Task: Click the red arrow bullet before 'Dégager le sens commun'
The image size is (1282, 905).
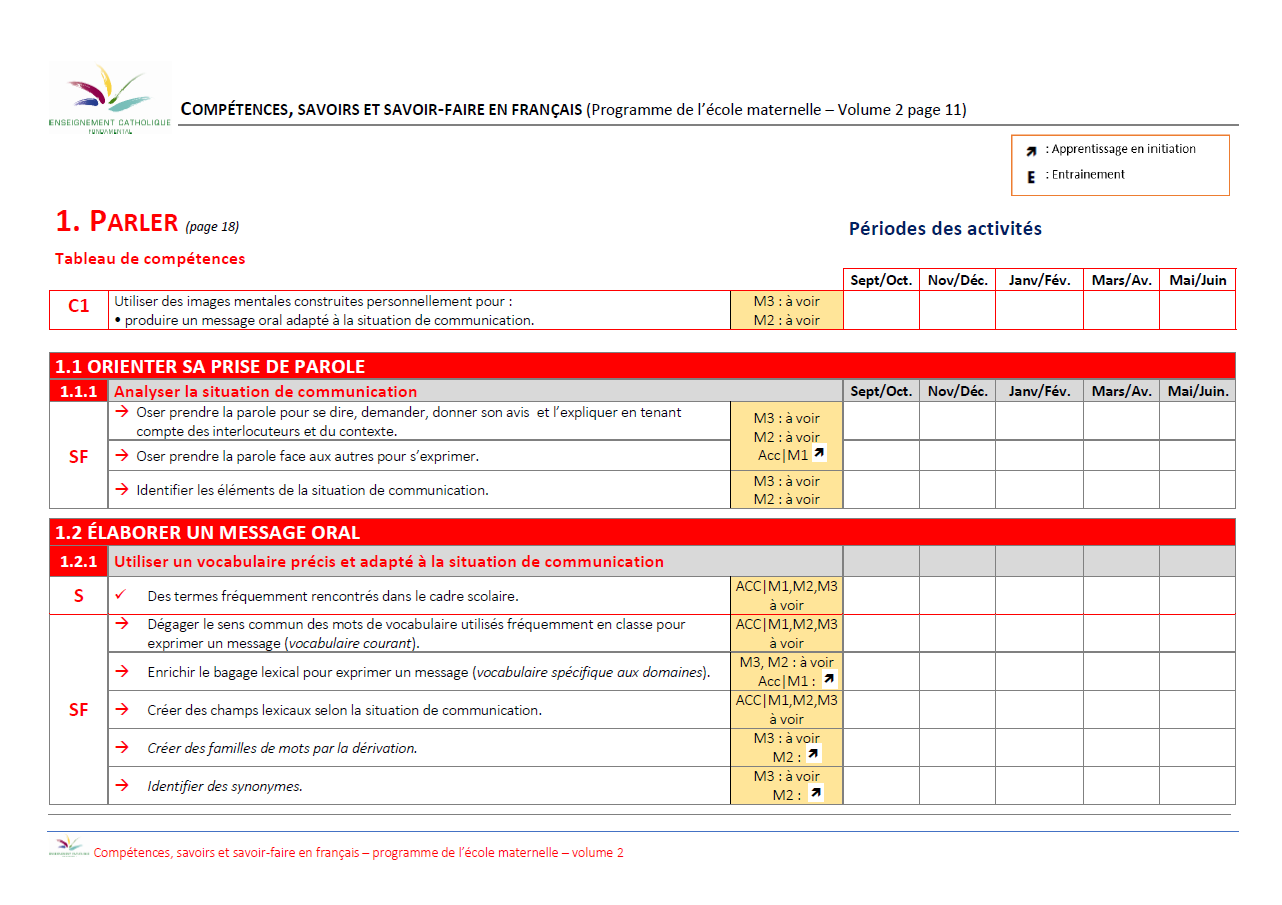Action: point(122,623)
